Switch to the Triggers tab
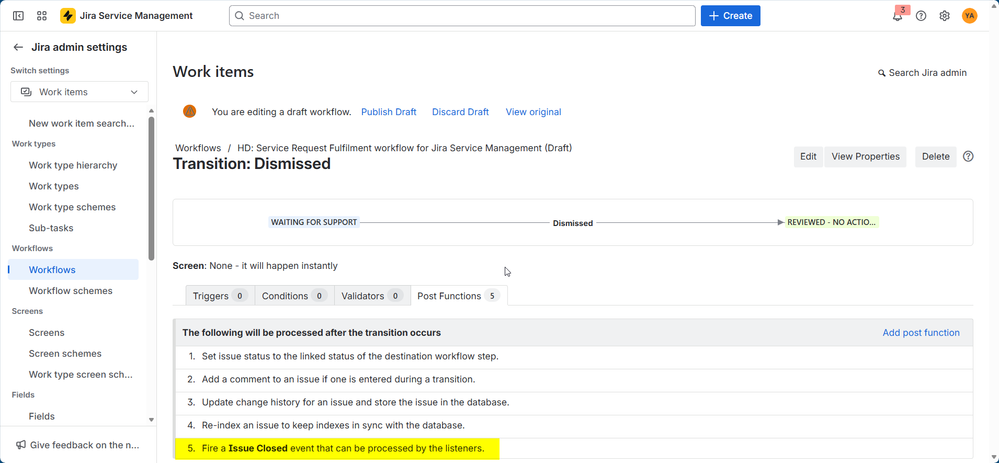Viewport: 999px width, 463px height. [x=220, y=296]
